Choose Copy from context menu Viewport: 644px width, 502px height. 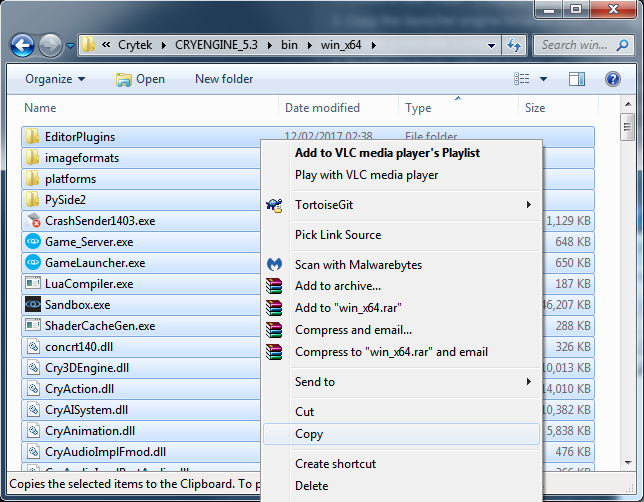point(401,434)
